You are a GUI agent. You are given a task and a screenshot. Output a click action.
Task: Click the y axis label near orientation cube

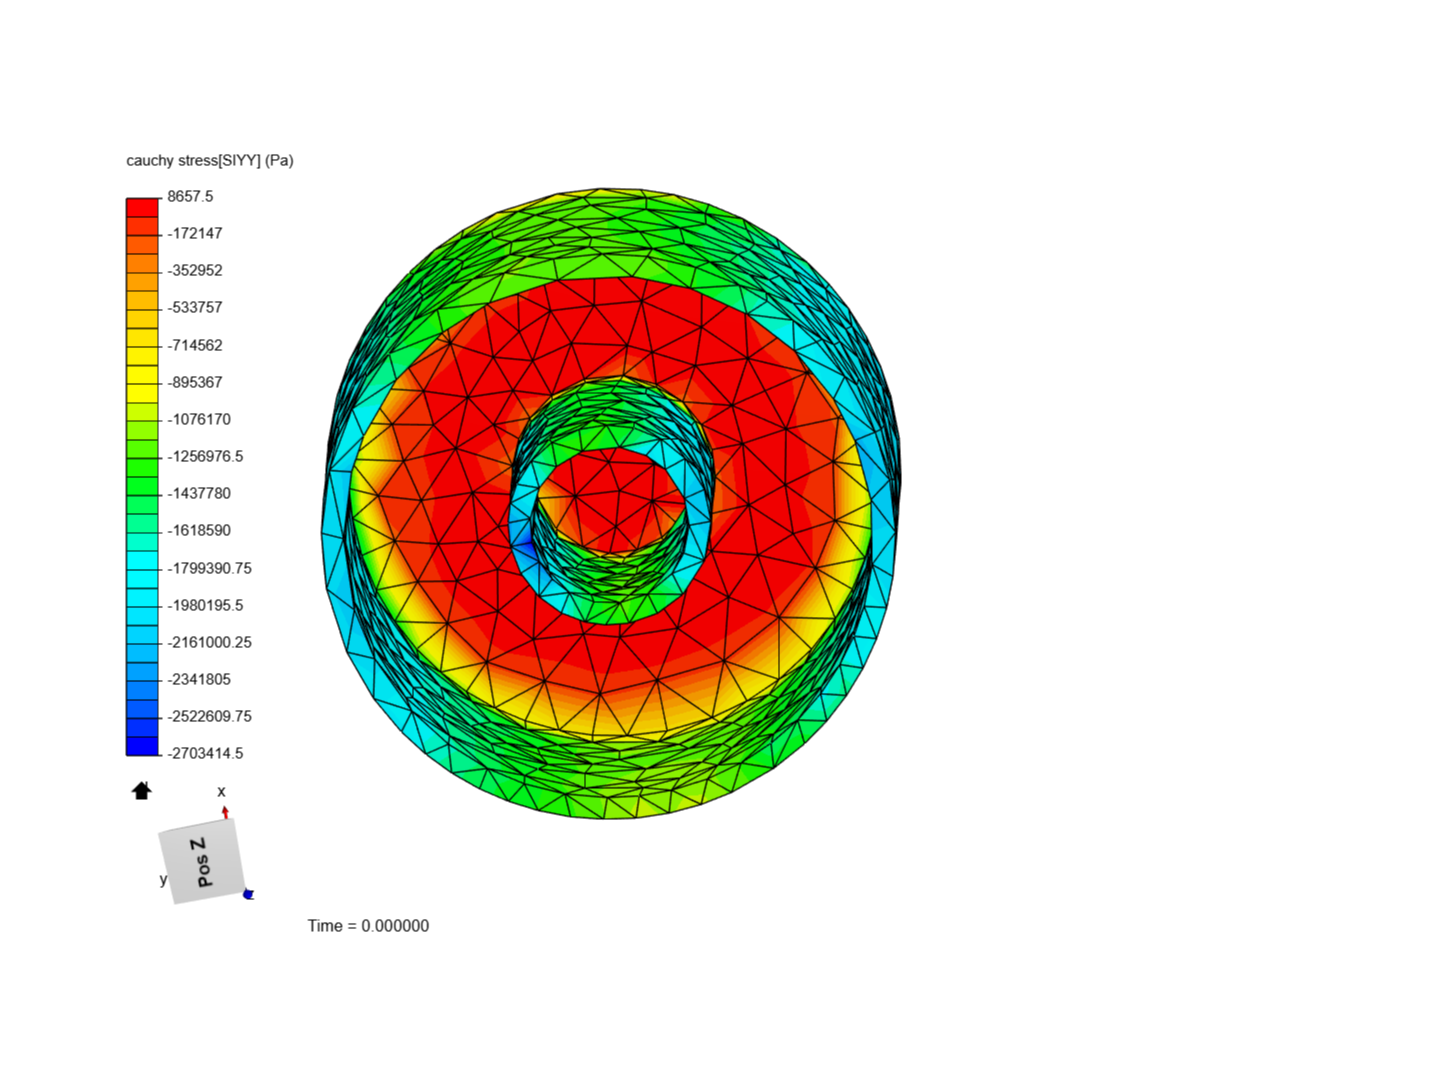(163, 880)
